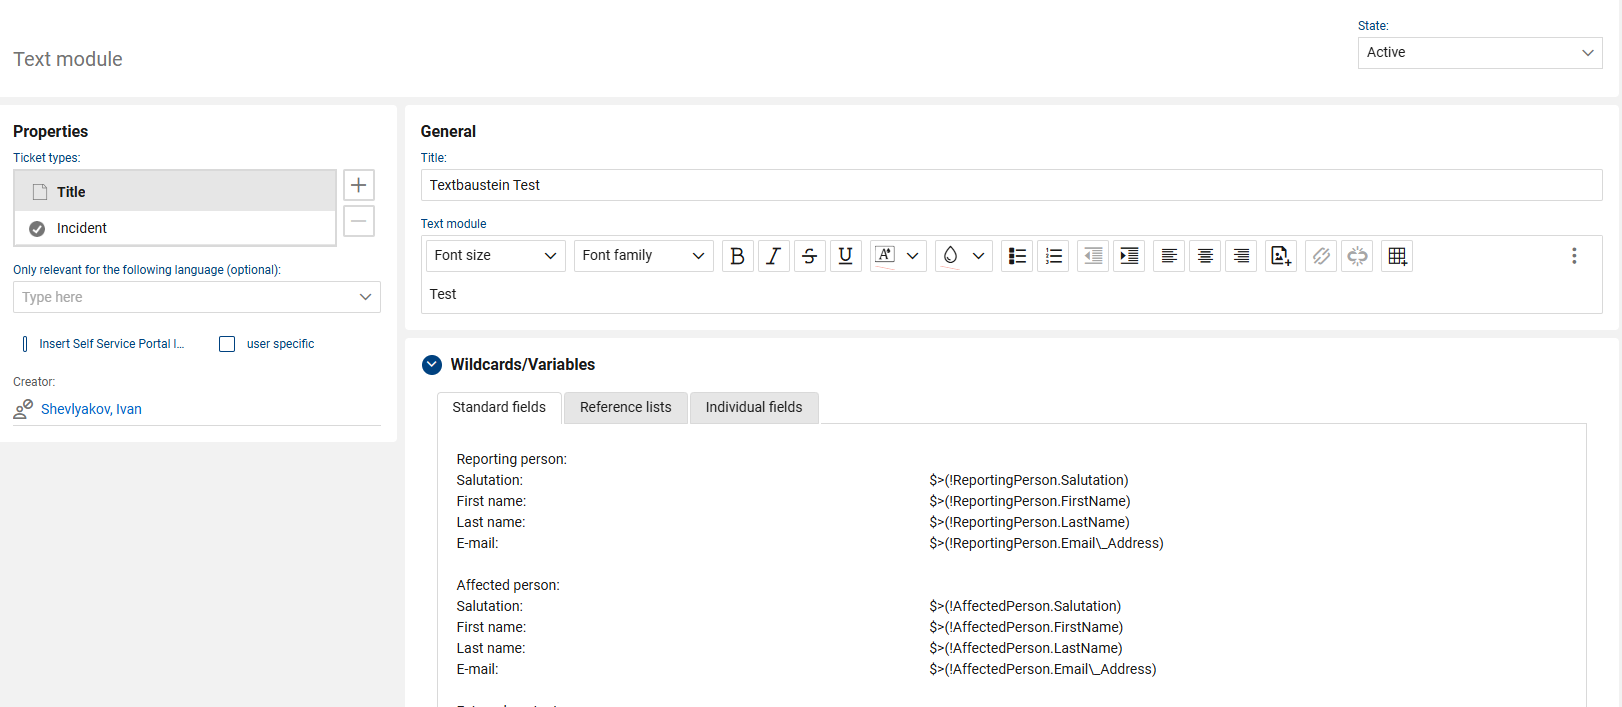Screen dimensions: 1622x707
Task: Click the Reporting person heading
Action: point(512,459)
